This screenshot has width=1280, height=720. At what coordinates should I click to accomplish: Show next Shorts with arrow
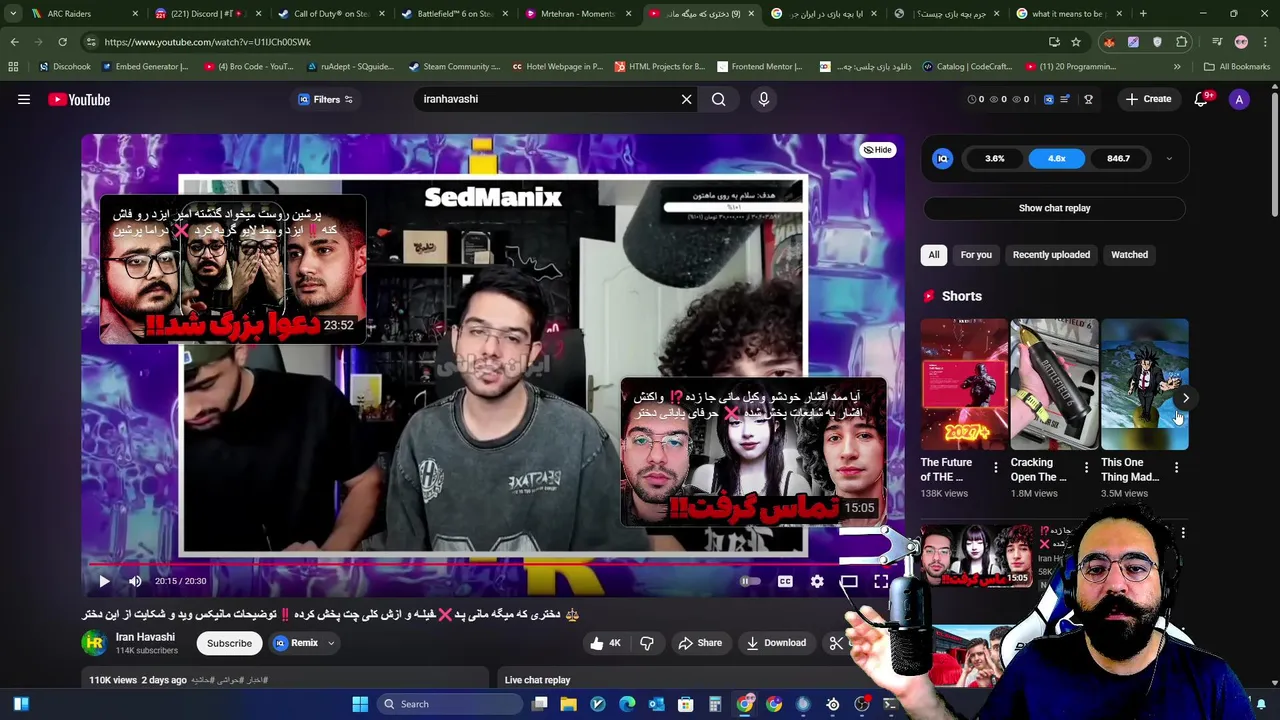click(x=1185, y=398)
